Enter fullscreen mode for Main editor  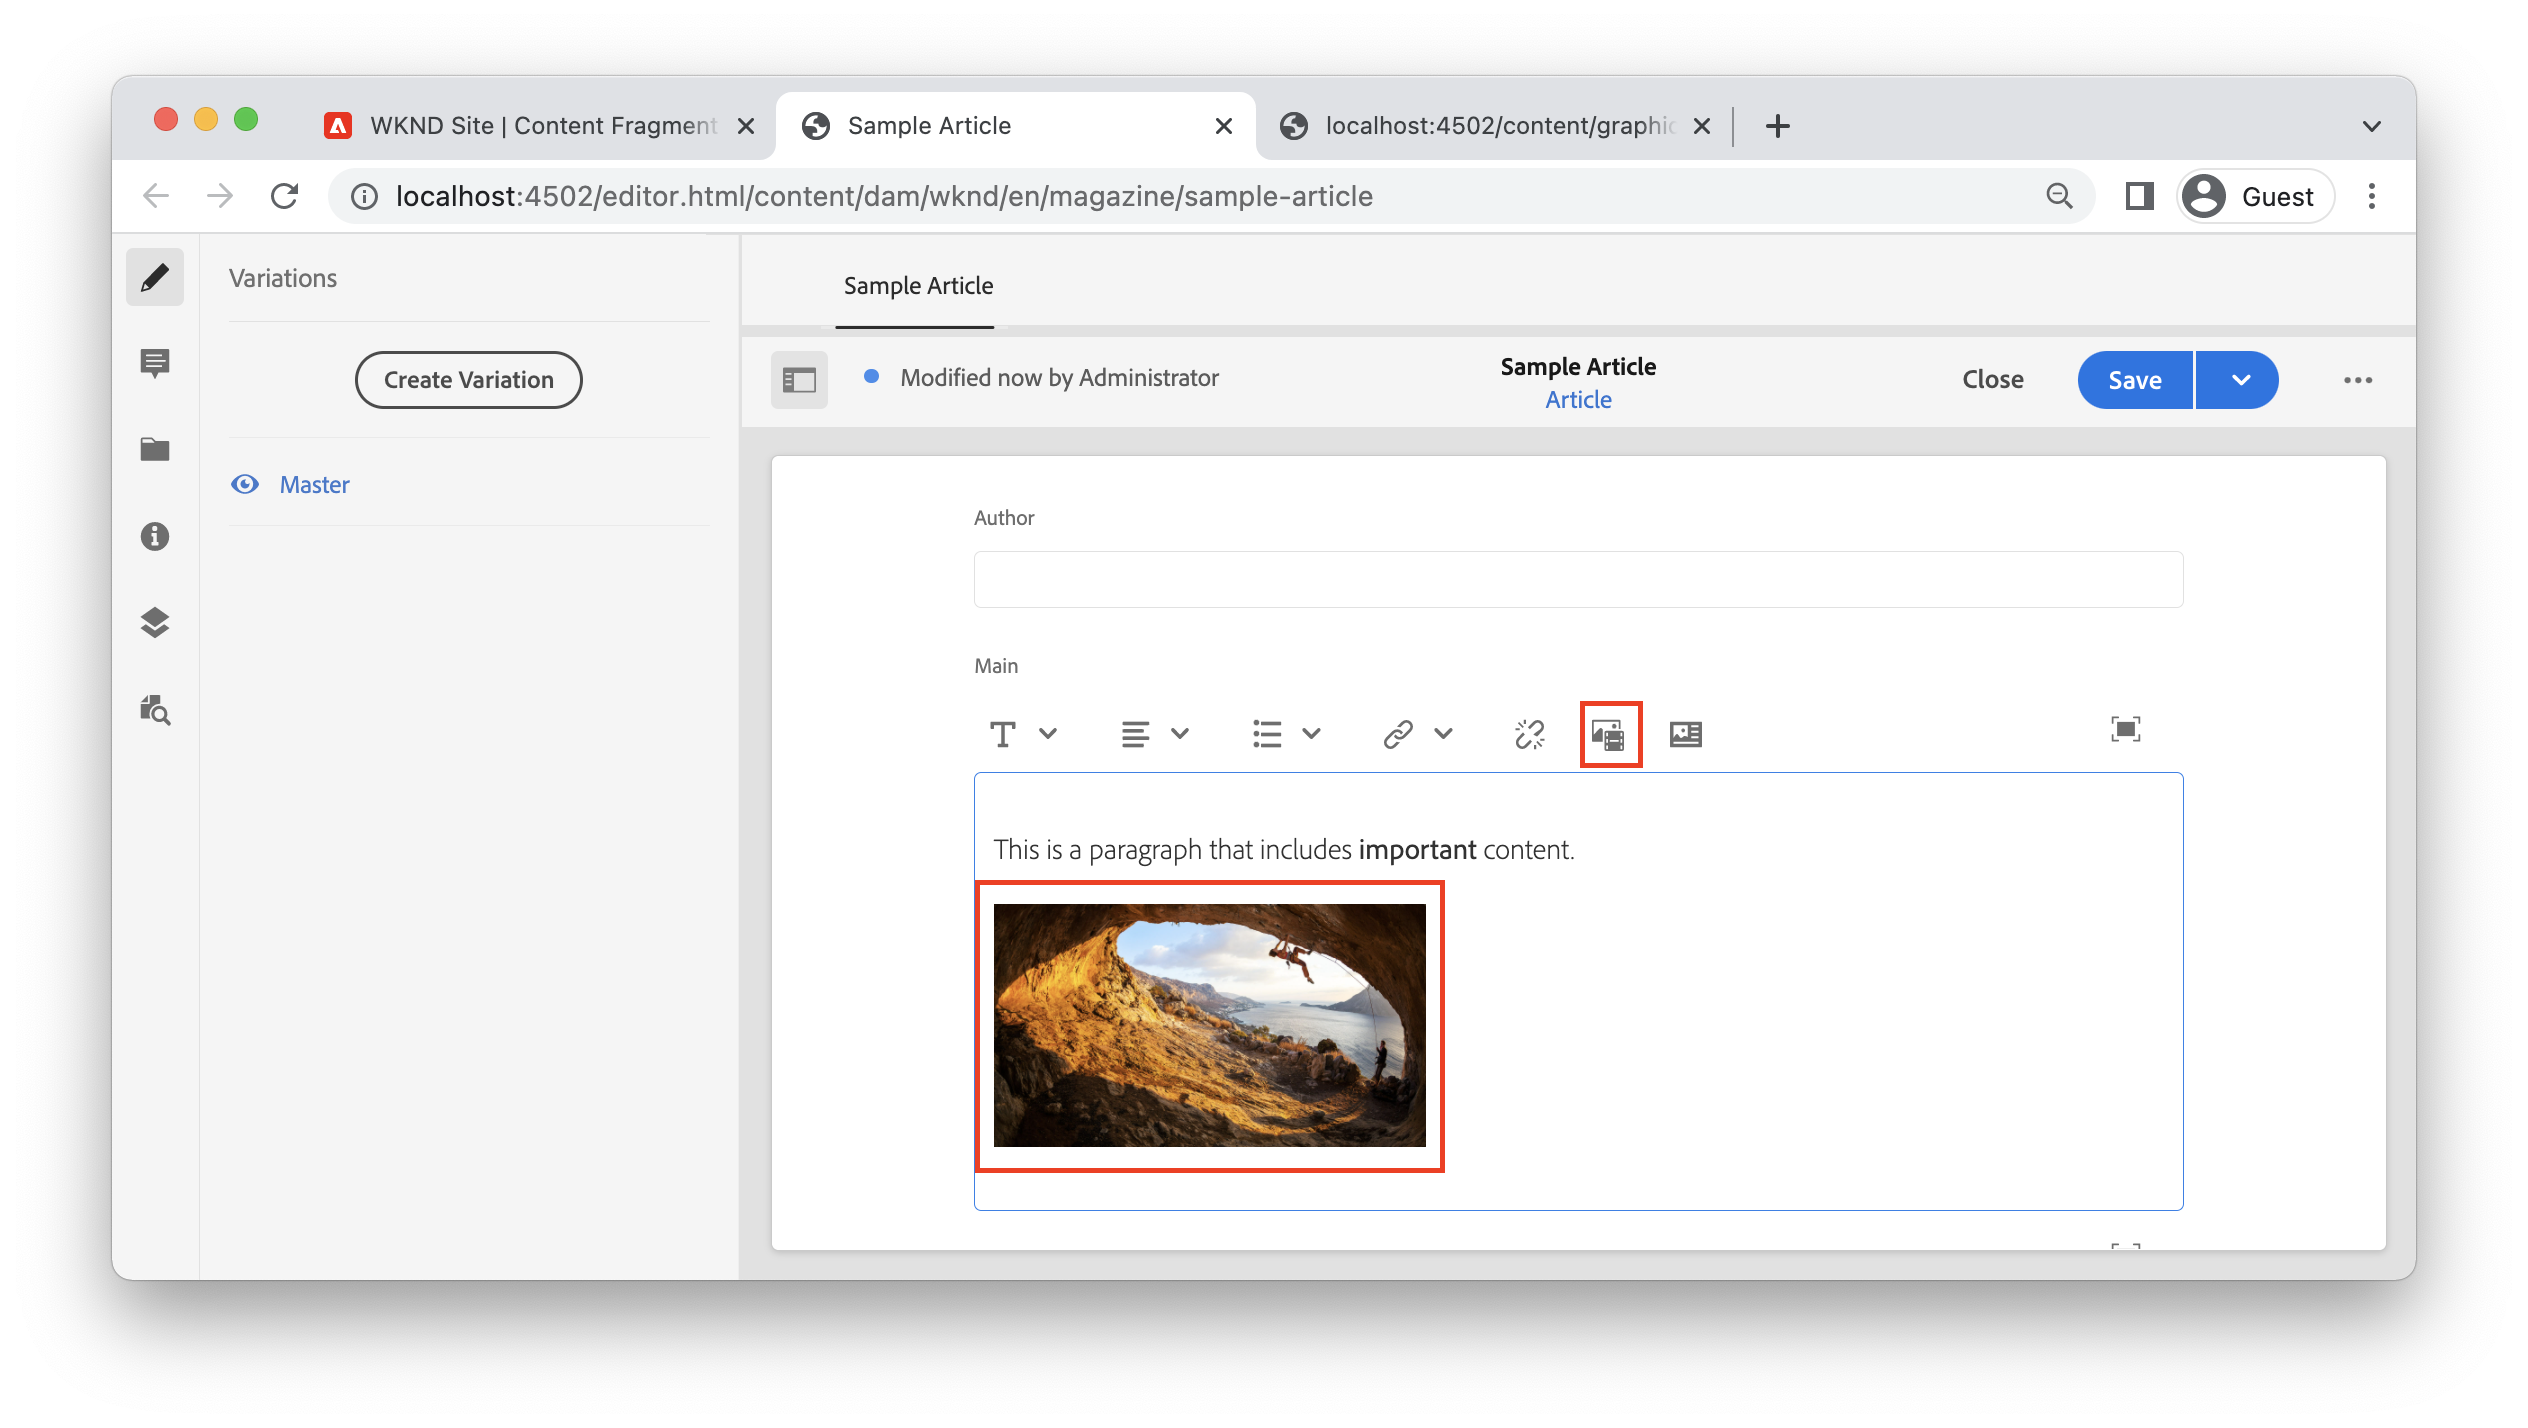pyautogui.click(x=2125, y=729)
